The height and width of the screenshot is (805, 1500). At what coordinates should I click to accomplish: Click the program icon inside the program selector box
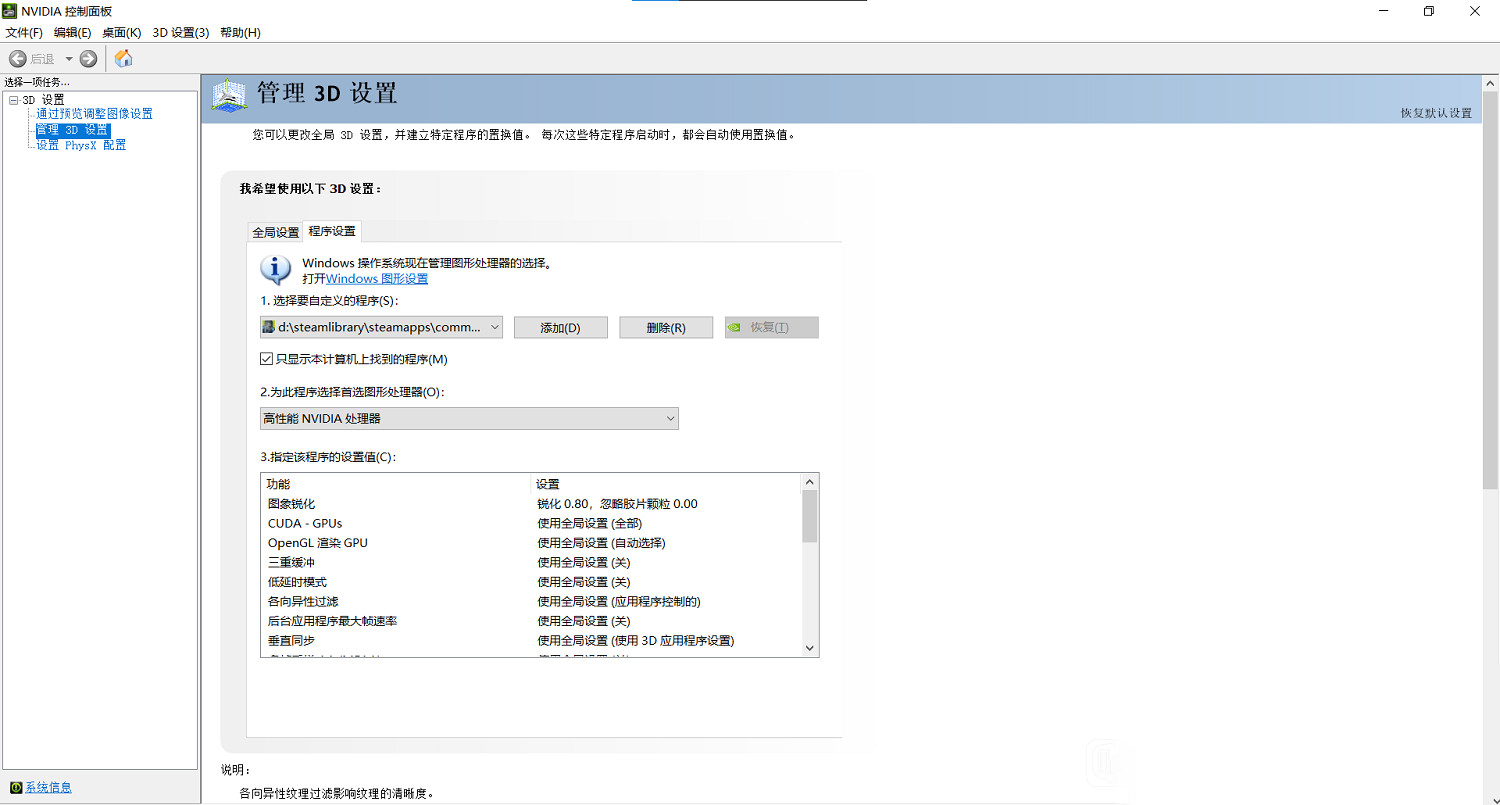click(268, 327)
